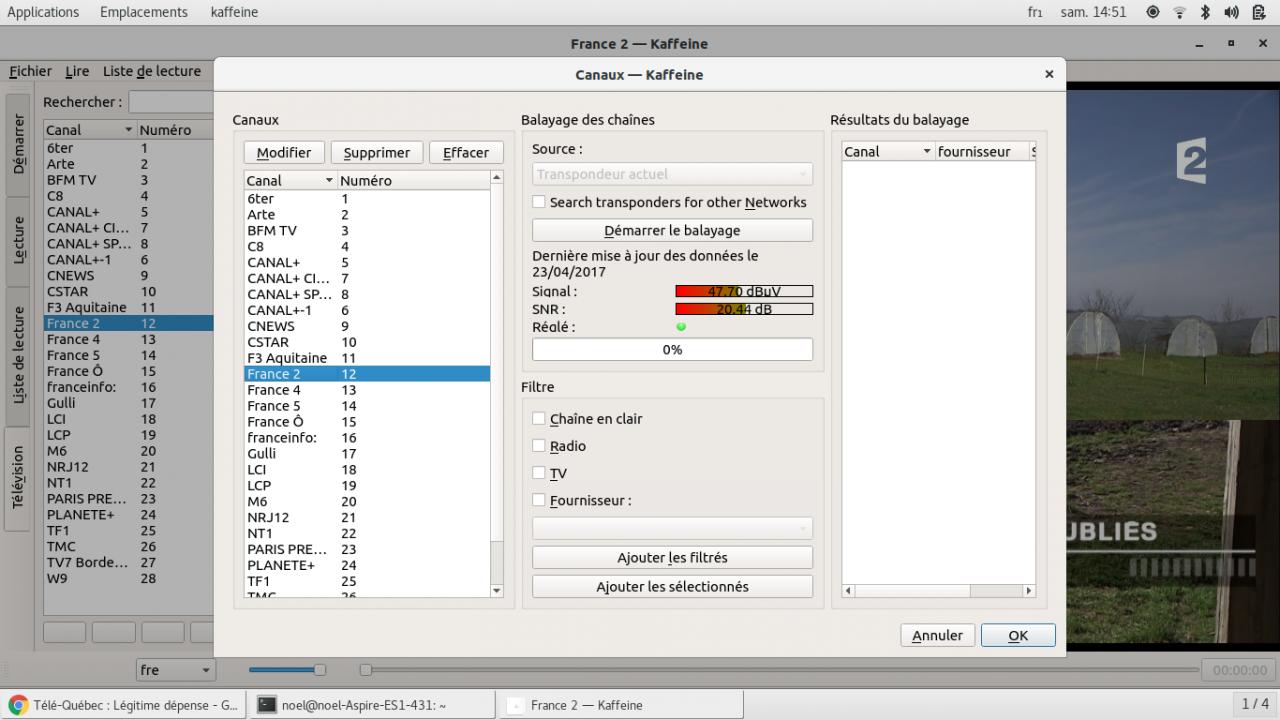The image size is (1280, 720).
Task: Enable Search transponders for other Networks
Action: click(x=669, y=202)
